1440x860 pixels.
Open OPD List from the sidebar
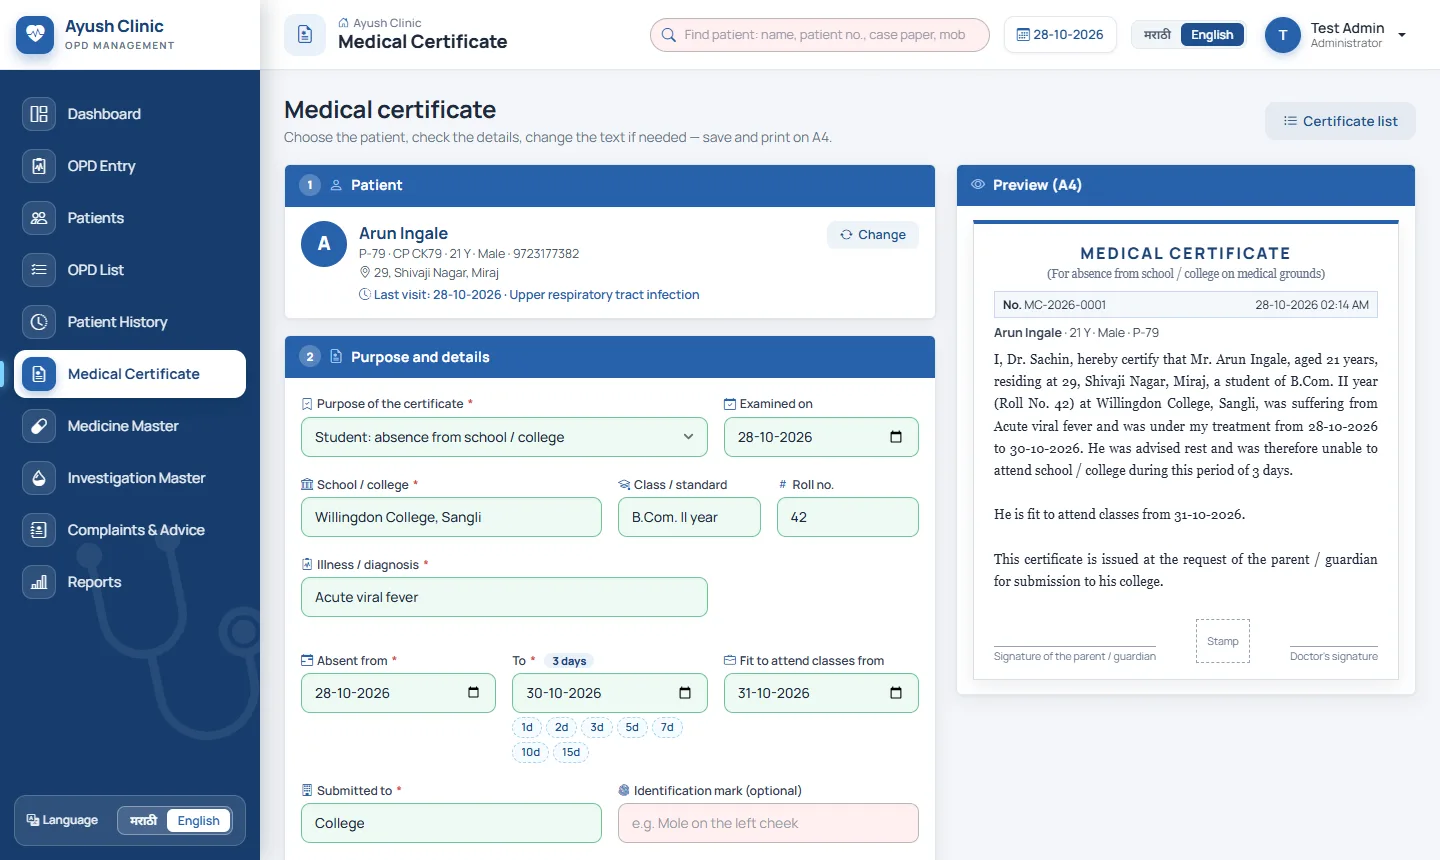pyautogui.click(x=130, y=270)
